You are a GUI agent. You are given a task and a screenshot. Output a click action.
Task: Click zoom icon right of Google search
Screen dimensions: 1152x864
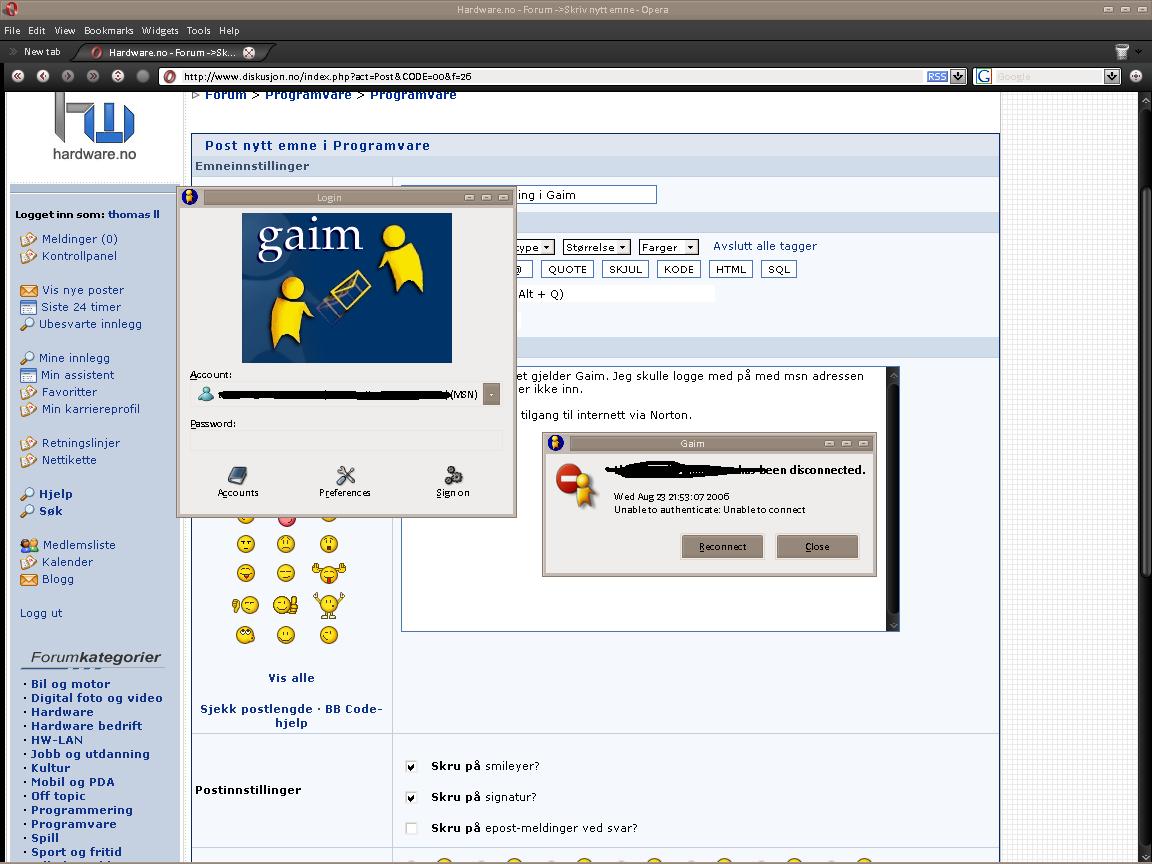point(1136,76)
